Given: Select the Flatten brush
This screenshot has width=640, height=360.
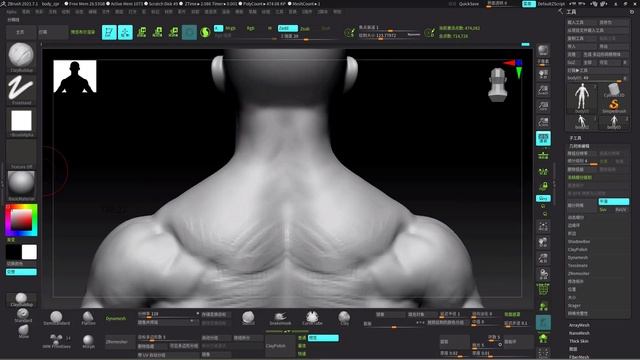Looking at the screenshot, I should (88, 318).
